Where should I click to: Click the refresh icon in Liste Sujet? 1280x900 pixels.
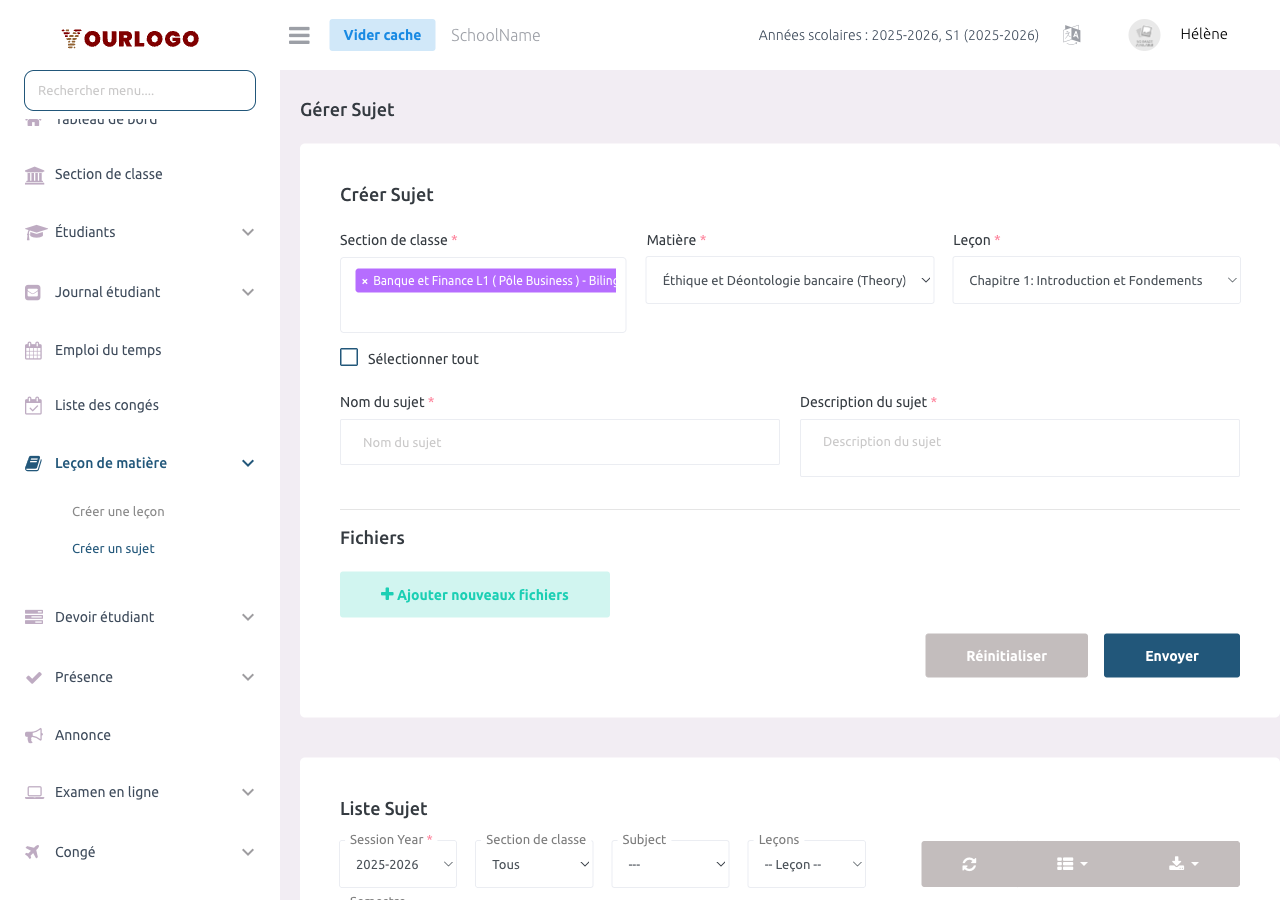pyautogui.click(x=969, y=864)
